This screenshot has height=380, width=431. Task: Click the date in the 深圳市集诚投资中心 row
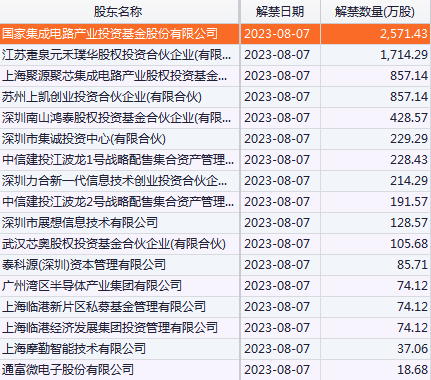[x=277, y=139]
